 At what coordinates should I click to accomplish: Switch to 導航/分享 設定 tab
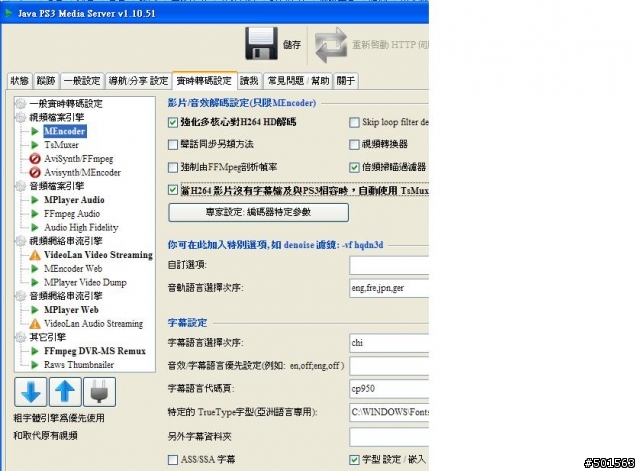[x=138, y=81]
